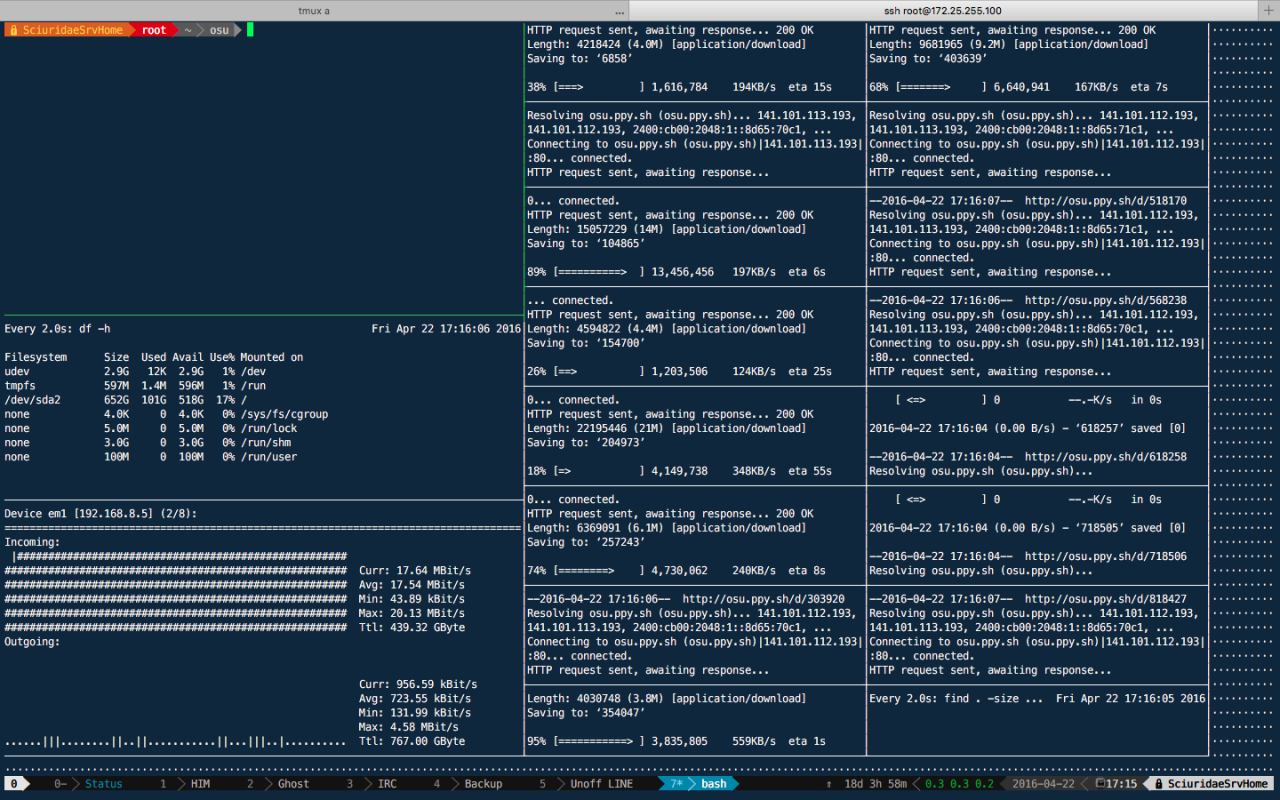
Task: Click the green cursor block at the shell prompt
Action: click(x=250, y=30)
